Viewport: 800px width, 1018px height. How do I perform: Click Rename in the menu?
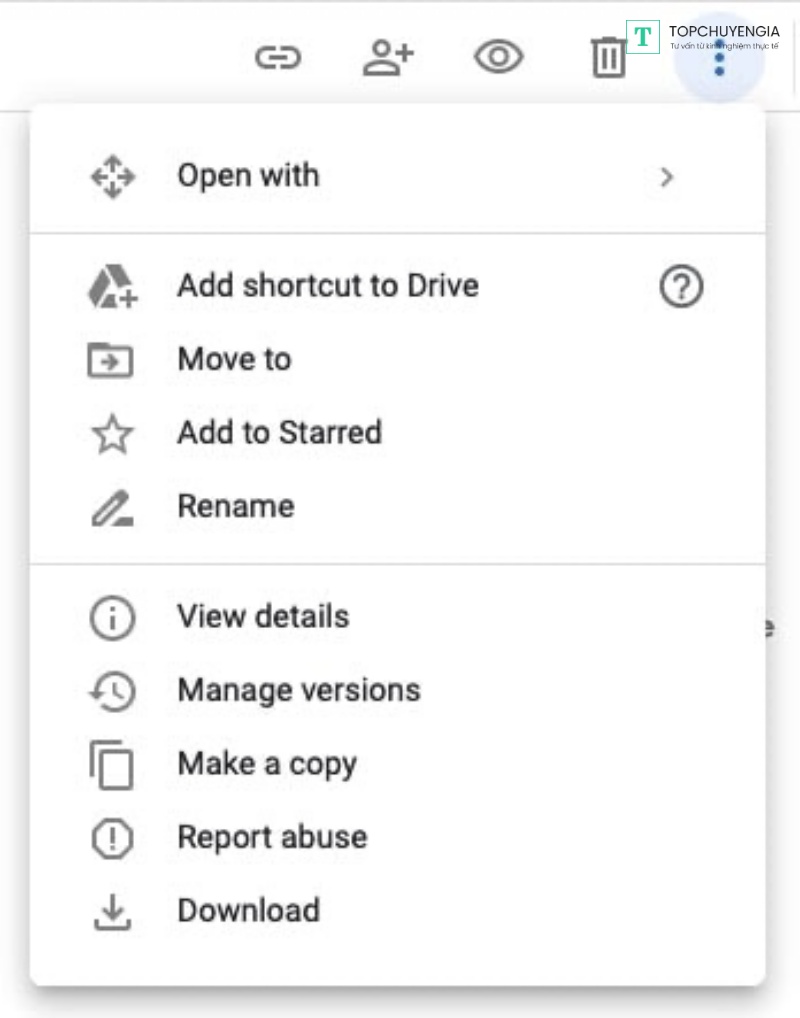[x=235, y=506]
